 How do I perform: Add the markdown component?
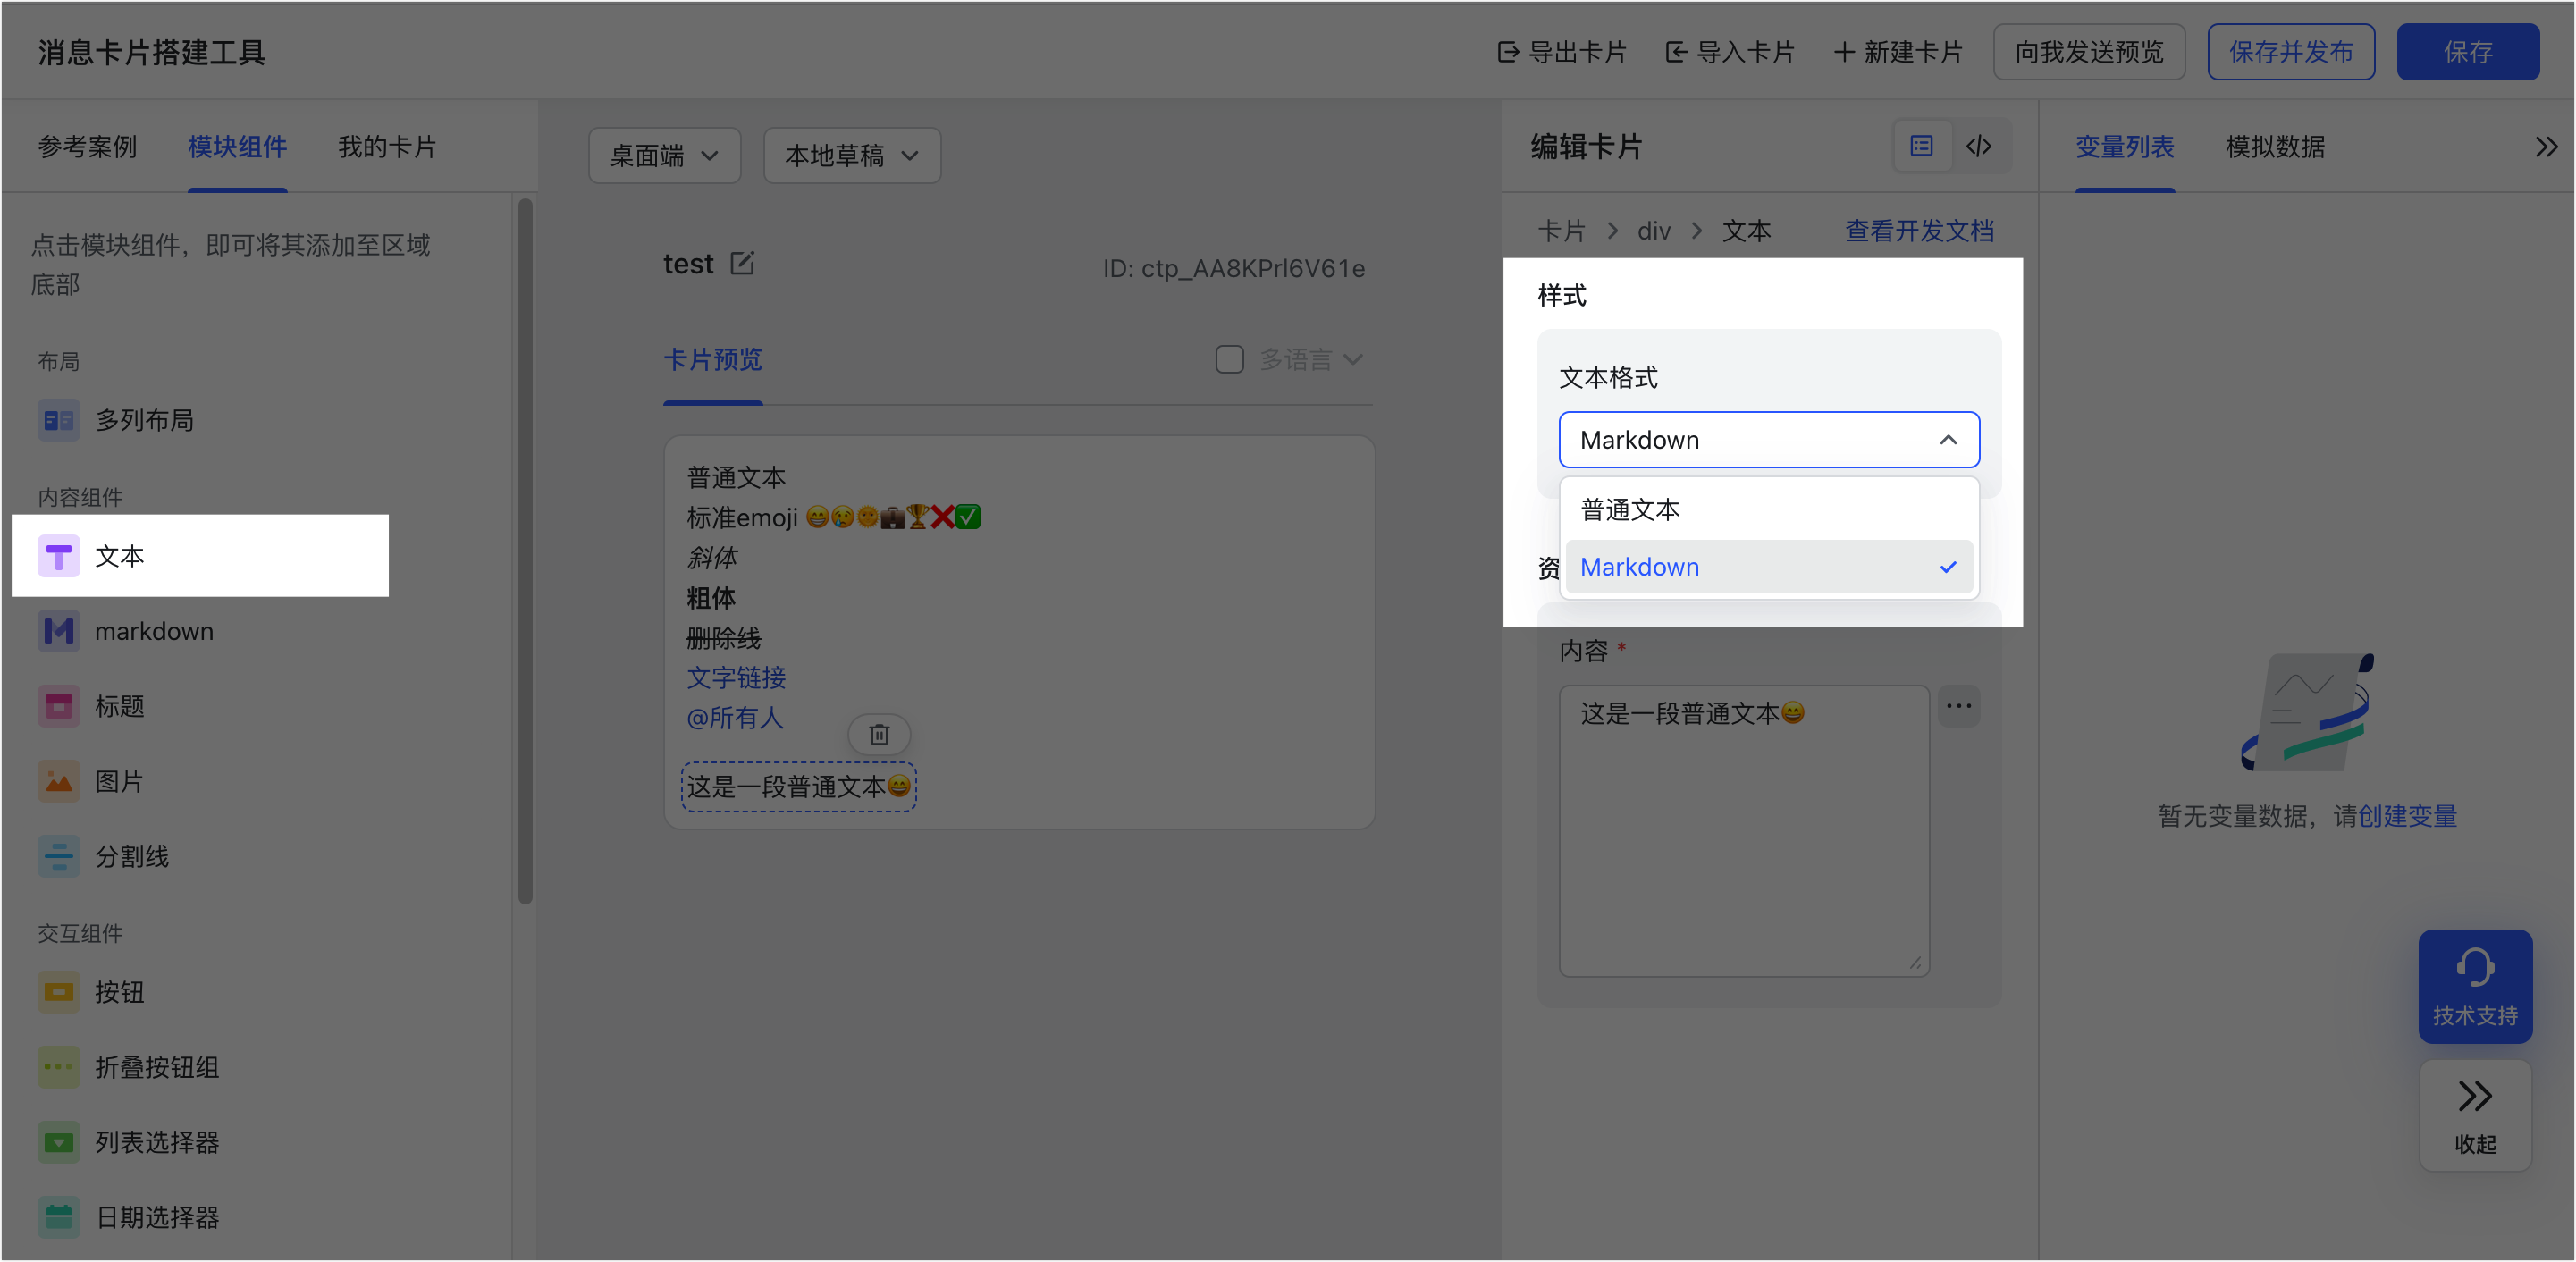click(153, 631)
